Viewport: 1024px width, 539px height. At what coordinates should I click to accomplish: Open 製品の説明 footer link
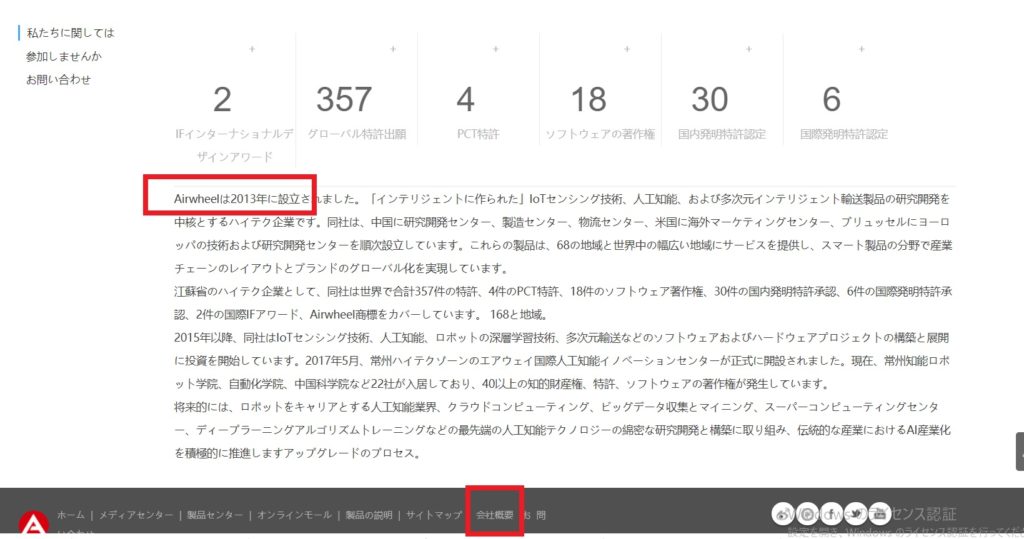pyautogui.click(x=368, y=515)
